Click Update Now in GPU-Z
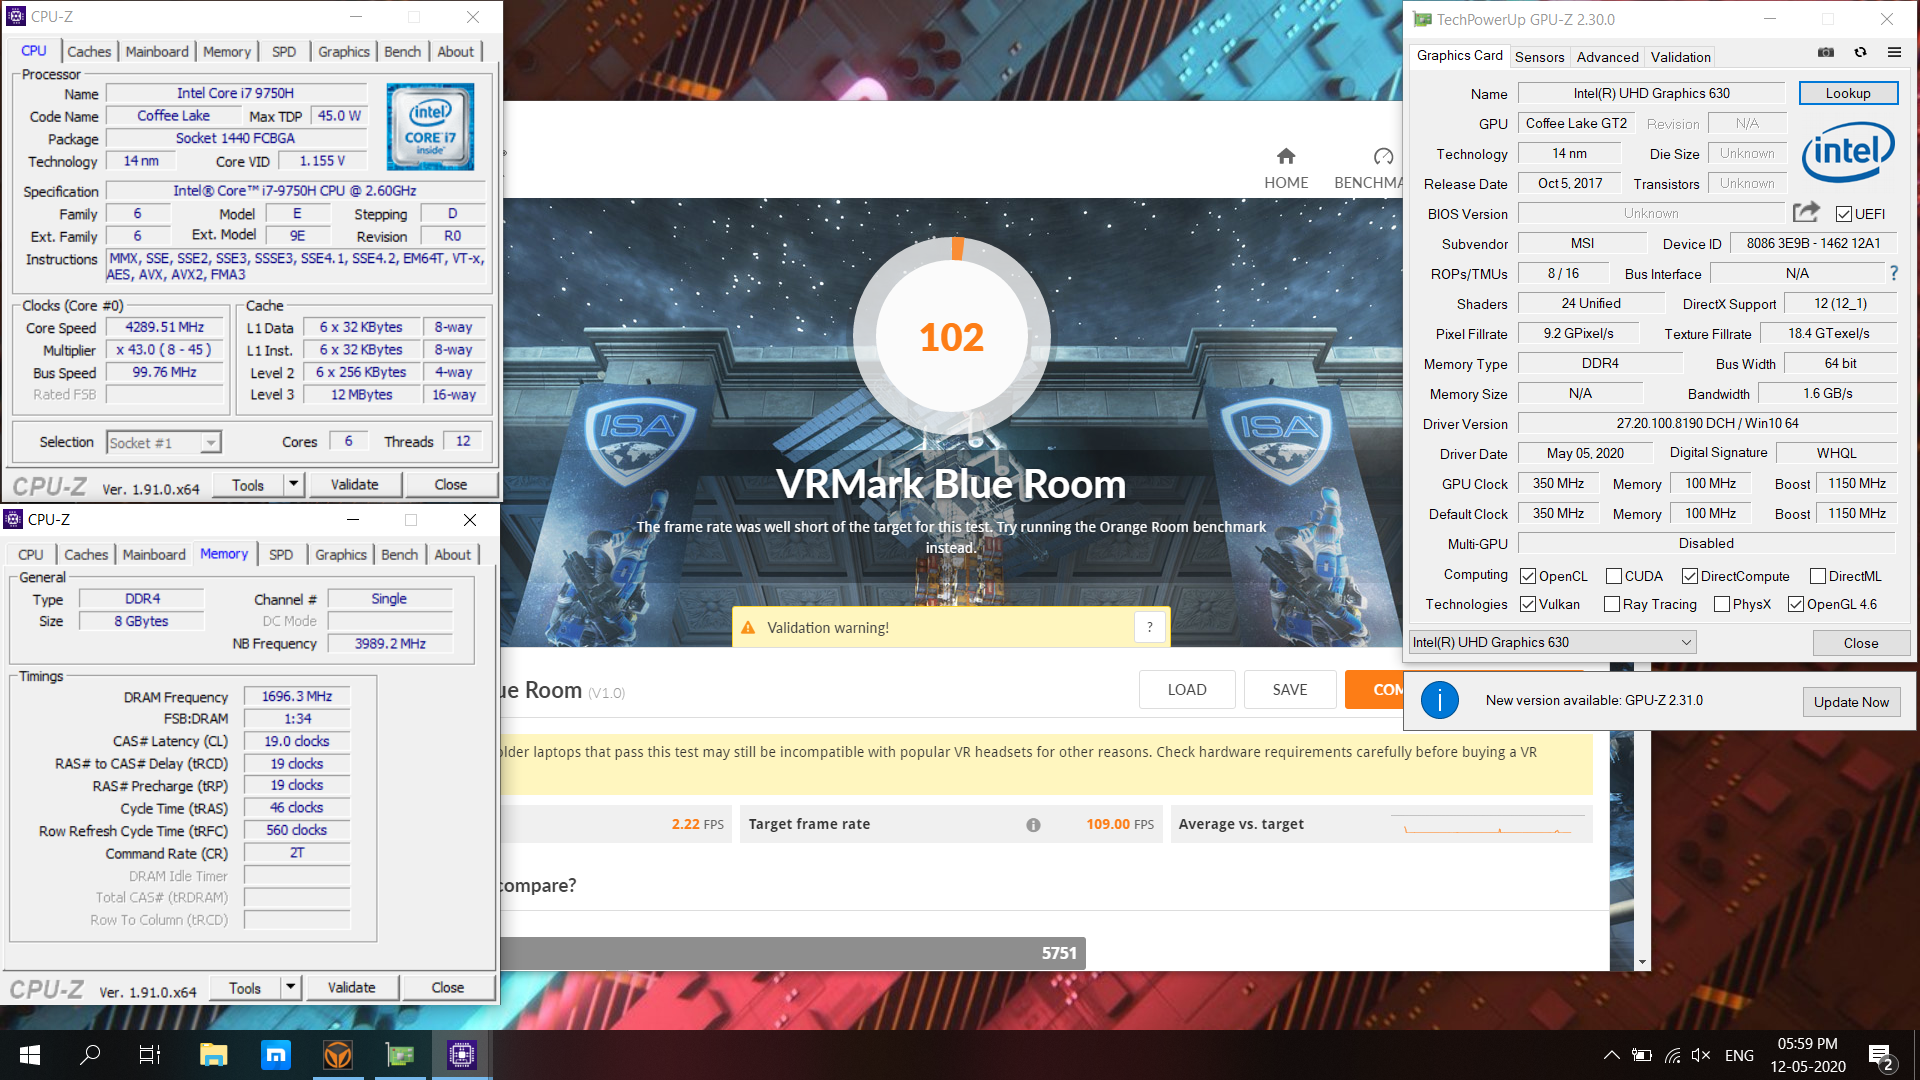Screen dimensions: 1920x1080 click(1851, 702)
